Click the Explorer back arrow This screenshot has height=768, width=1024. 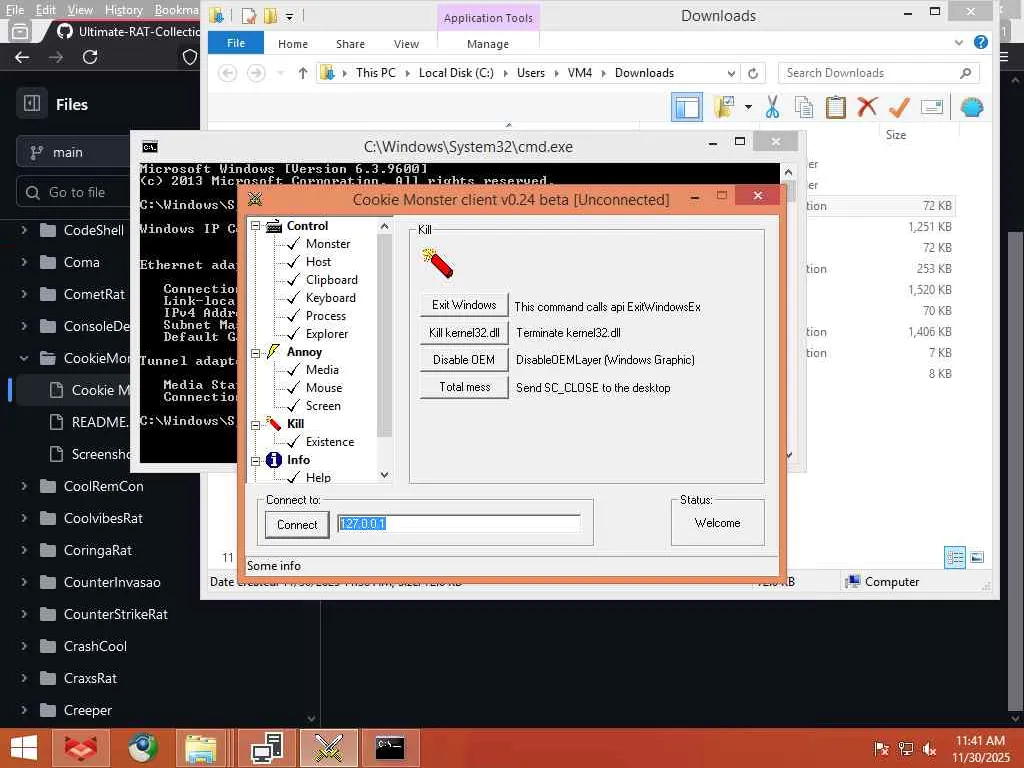pos(227,72)
